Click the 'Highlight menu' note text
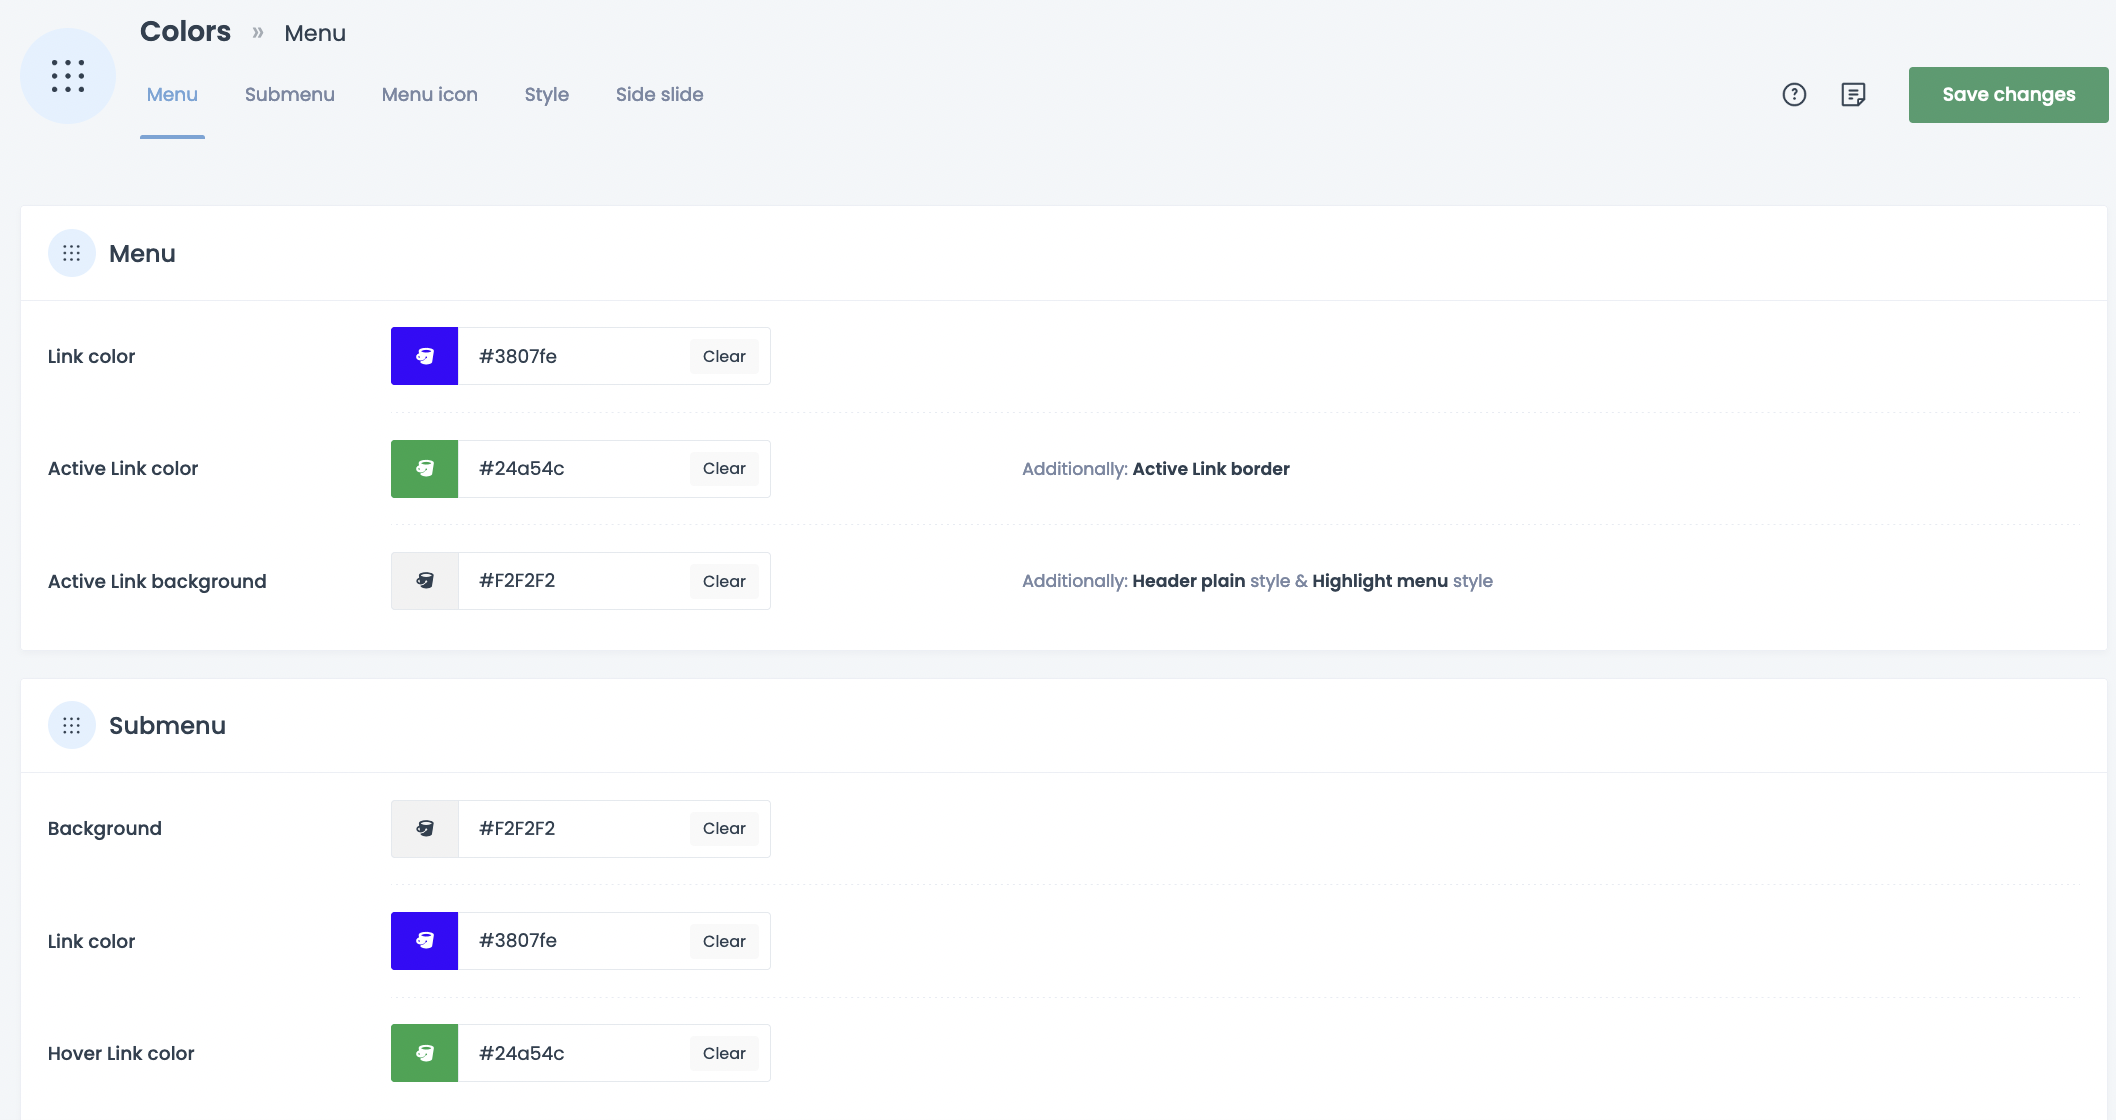The height and width of the screenshot is (1120, 2116). (1380, 581)
